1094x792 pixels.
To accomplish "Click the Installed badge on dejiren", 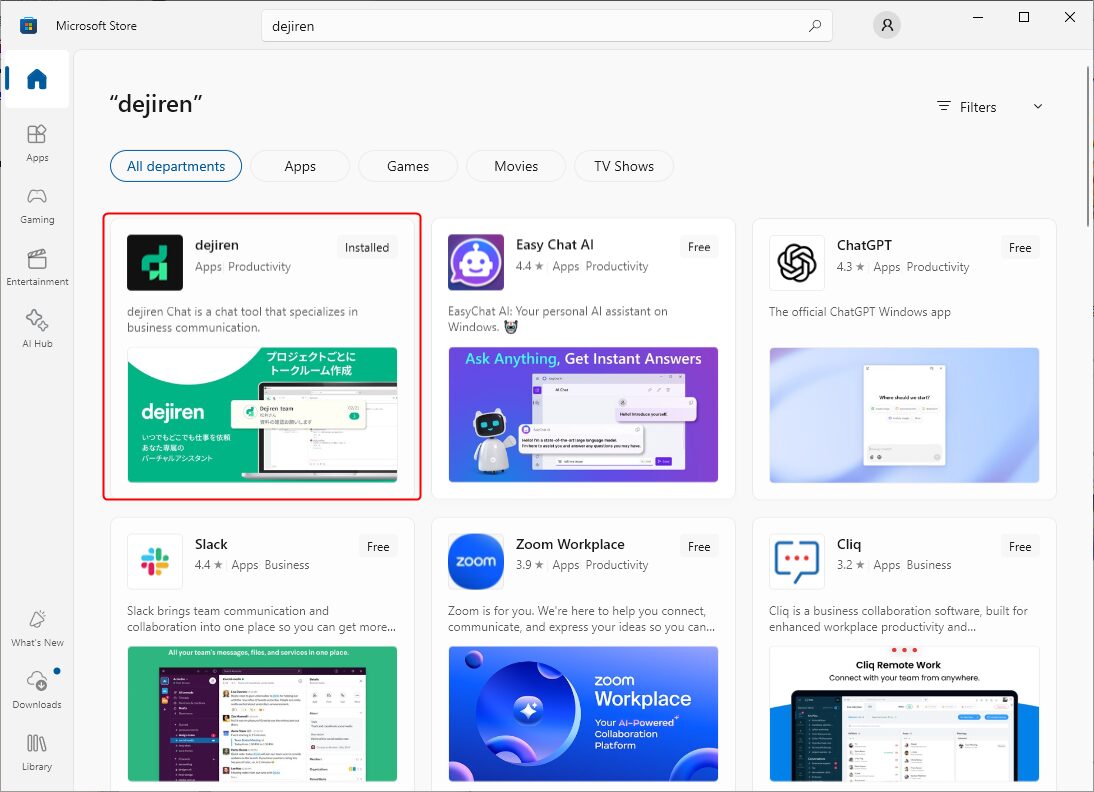I will click(367, 248).
